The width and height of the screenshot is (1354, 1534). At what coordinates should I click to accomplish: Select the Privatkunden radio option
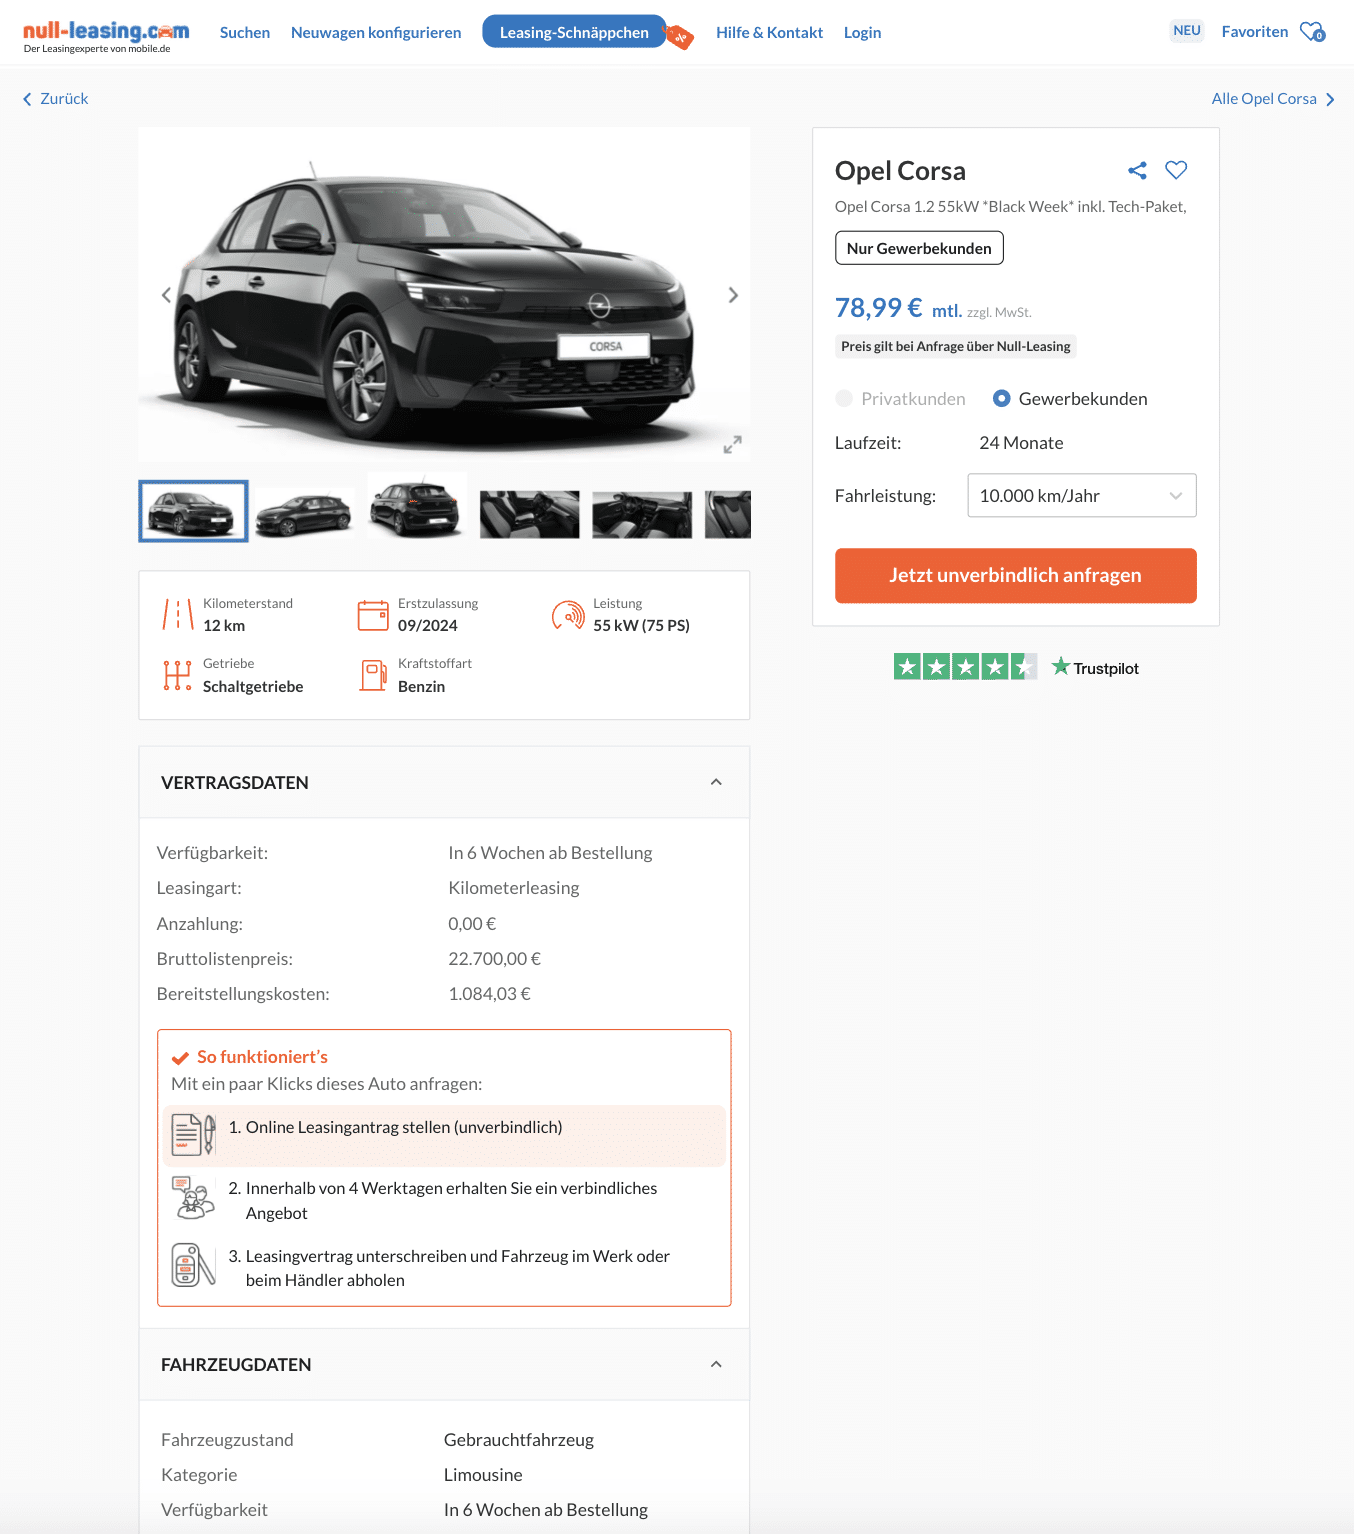click(x=844, y=399)
